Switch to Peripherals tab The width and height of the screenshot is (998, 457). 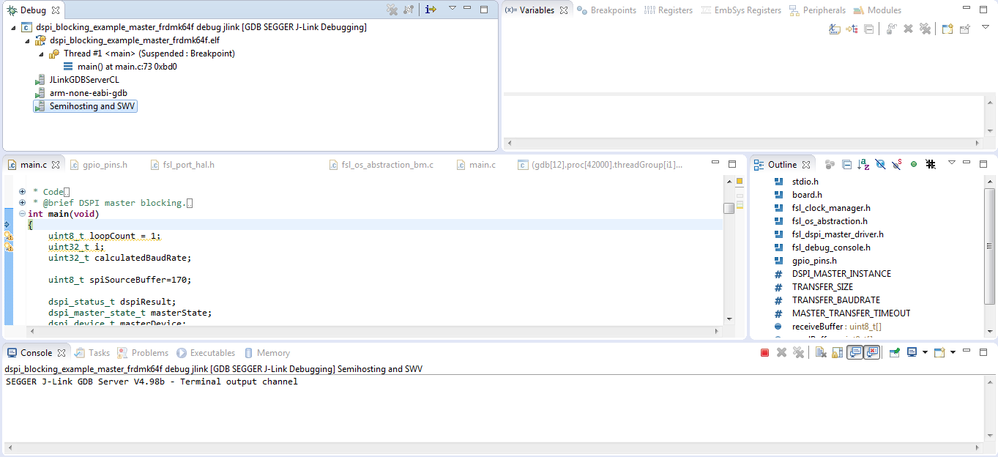click(x=817, y=10)
